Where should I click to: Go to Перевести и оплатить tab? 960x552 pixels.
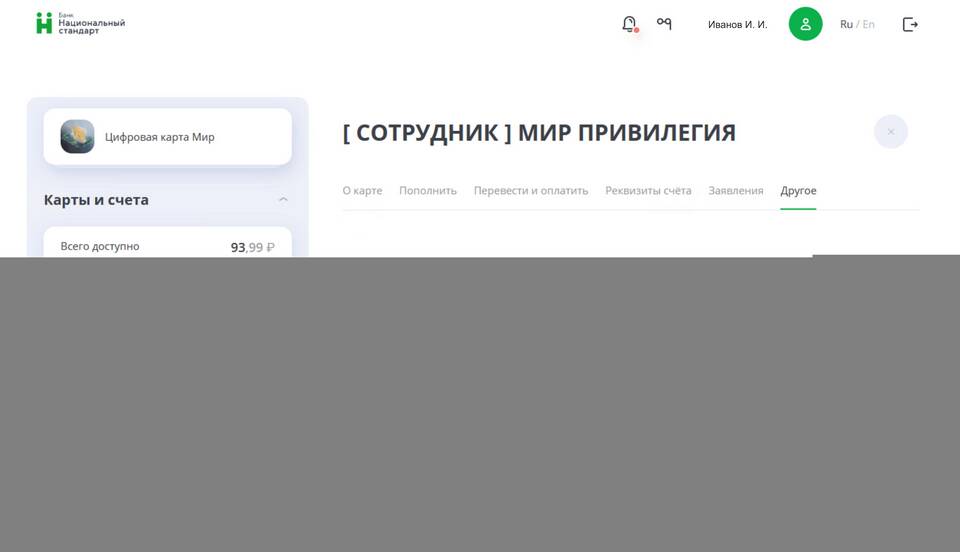click(531, 191)
